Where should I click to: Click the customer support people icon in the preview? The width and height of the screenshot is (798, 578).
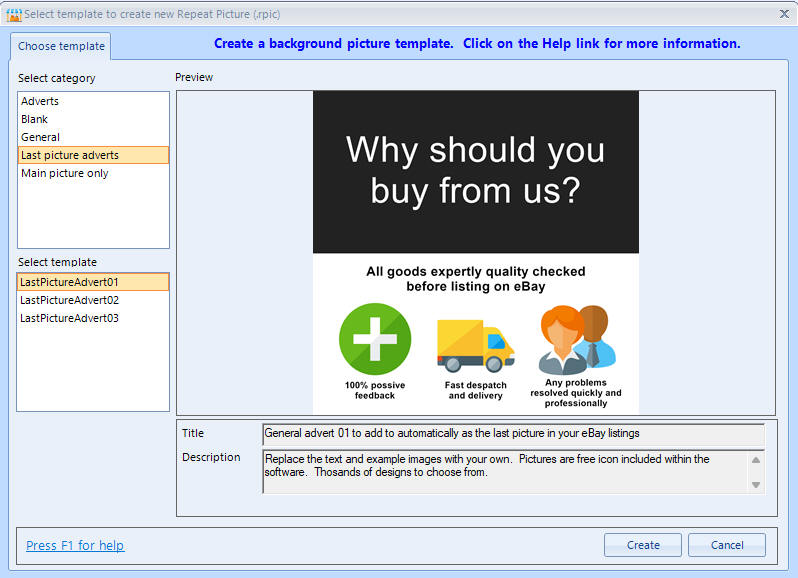click(x=577, y=339)
